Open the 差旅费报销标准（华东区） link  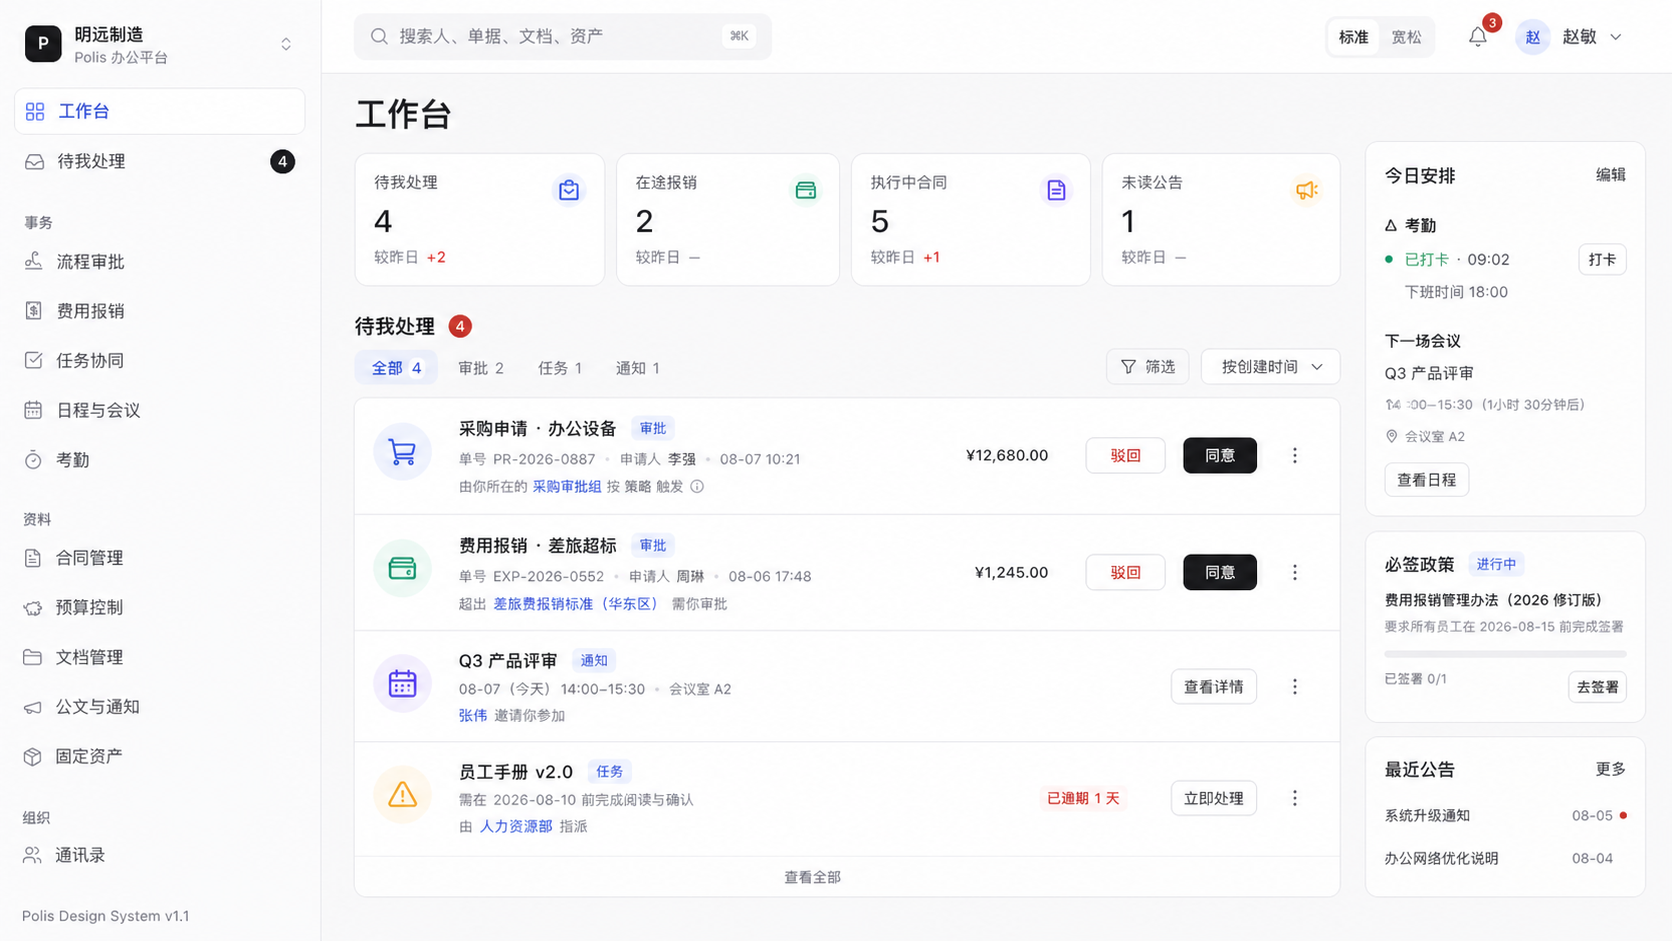(x=575, y=604)
